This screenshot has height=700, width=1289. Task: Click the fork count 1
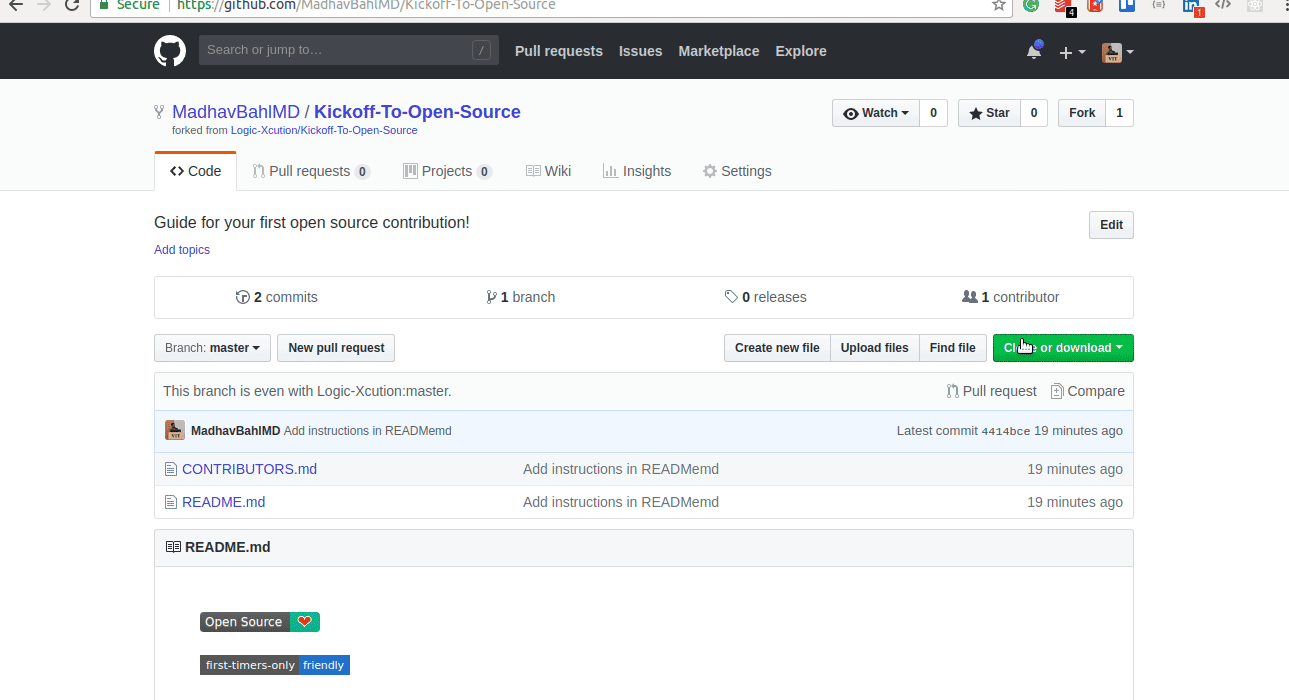click(1120, 113)
